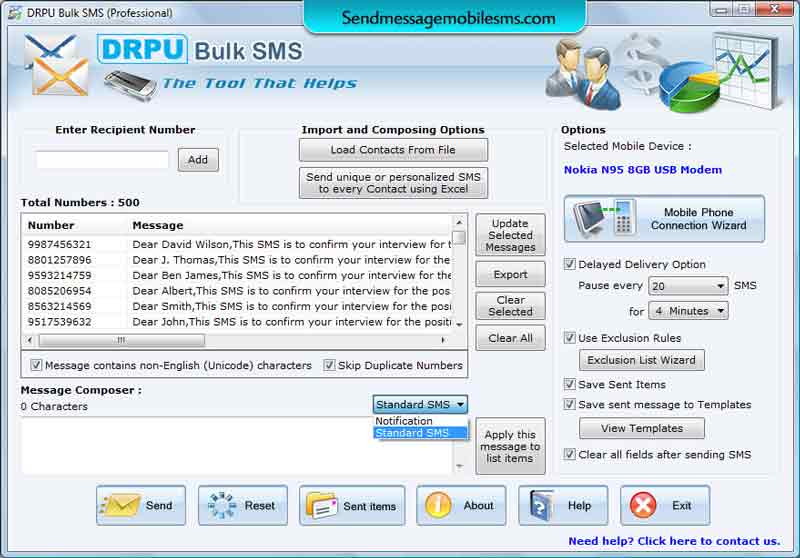800x558 pixels.
Task: Click into the message composer text area
Action: 236,446
